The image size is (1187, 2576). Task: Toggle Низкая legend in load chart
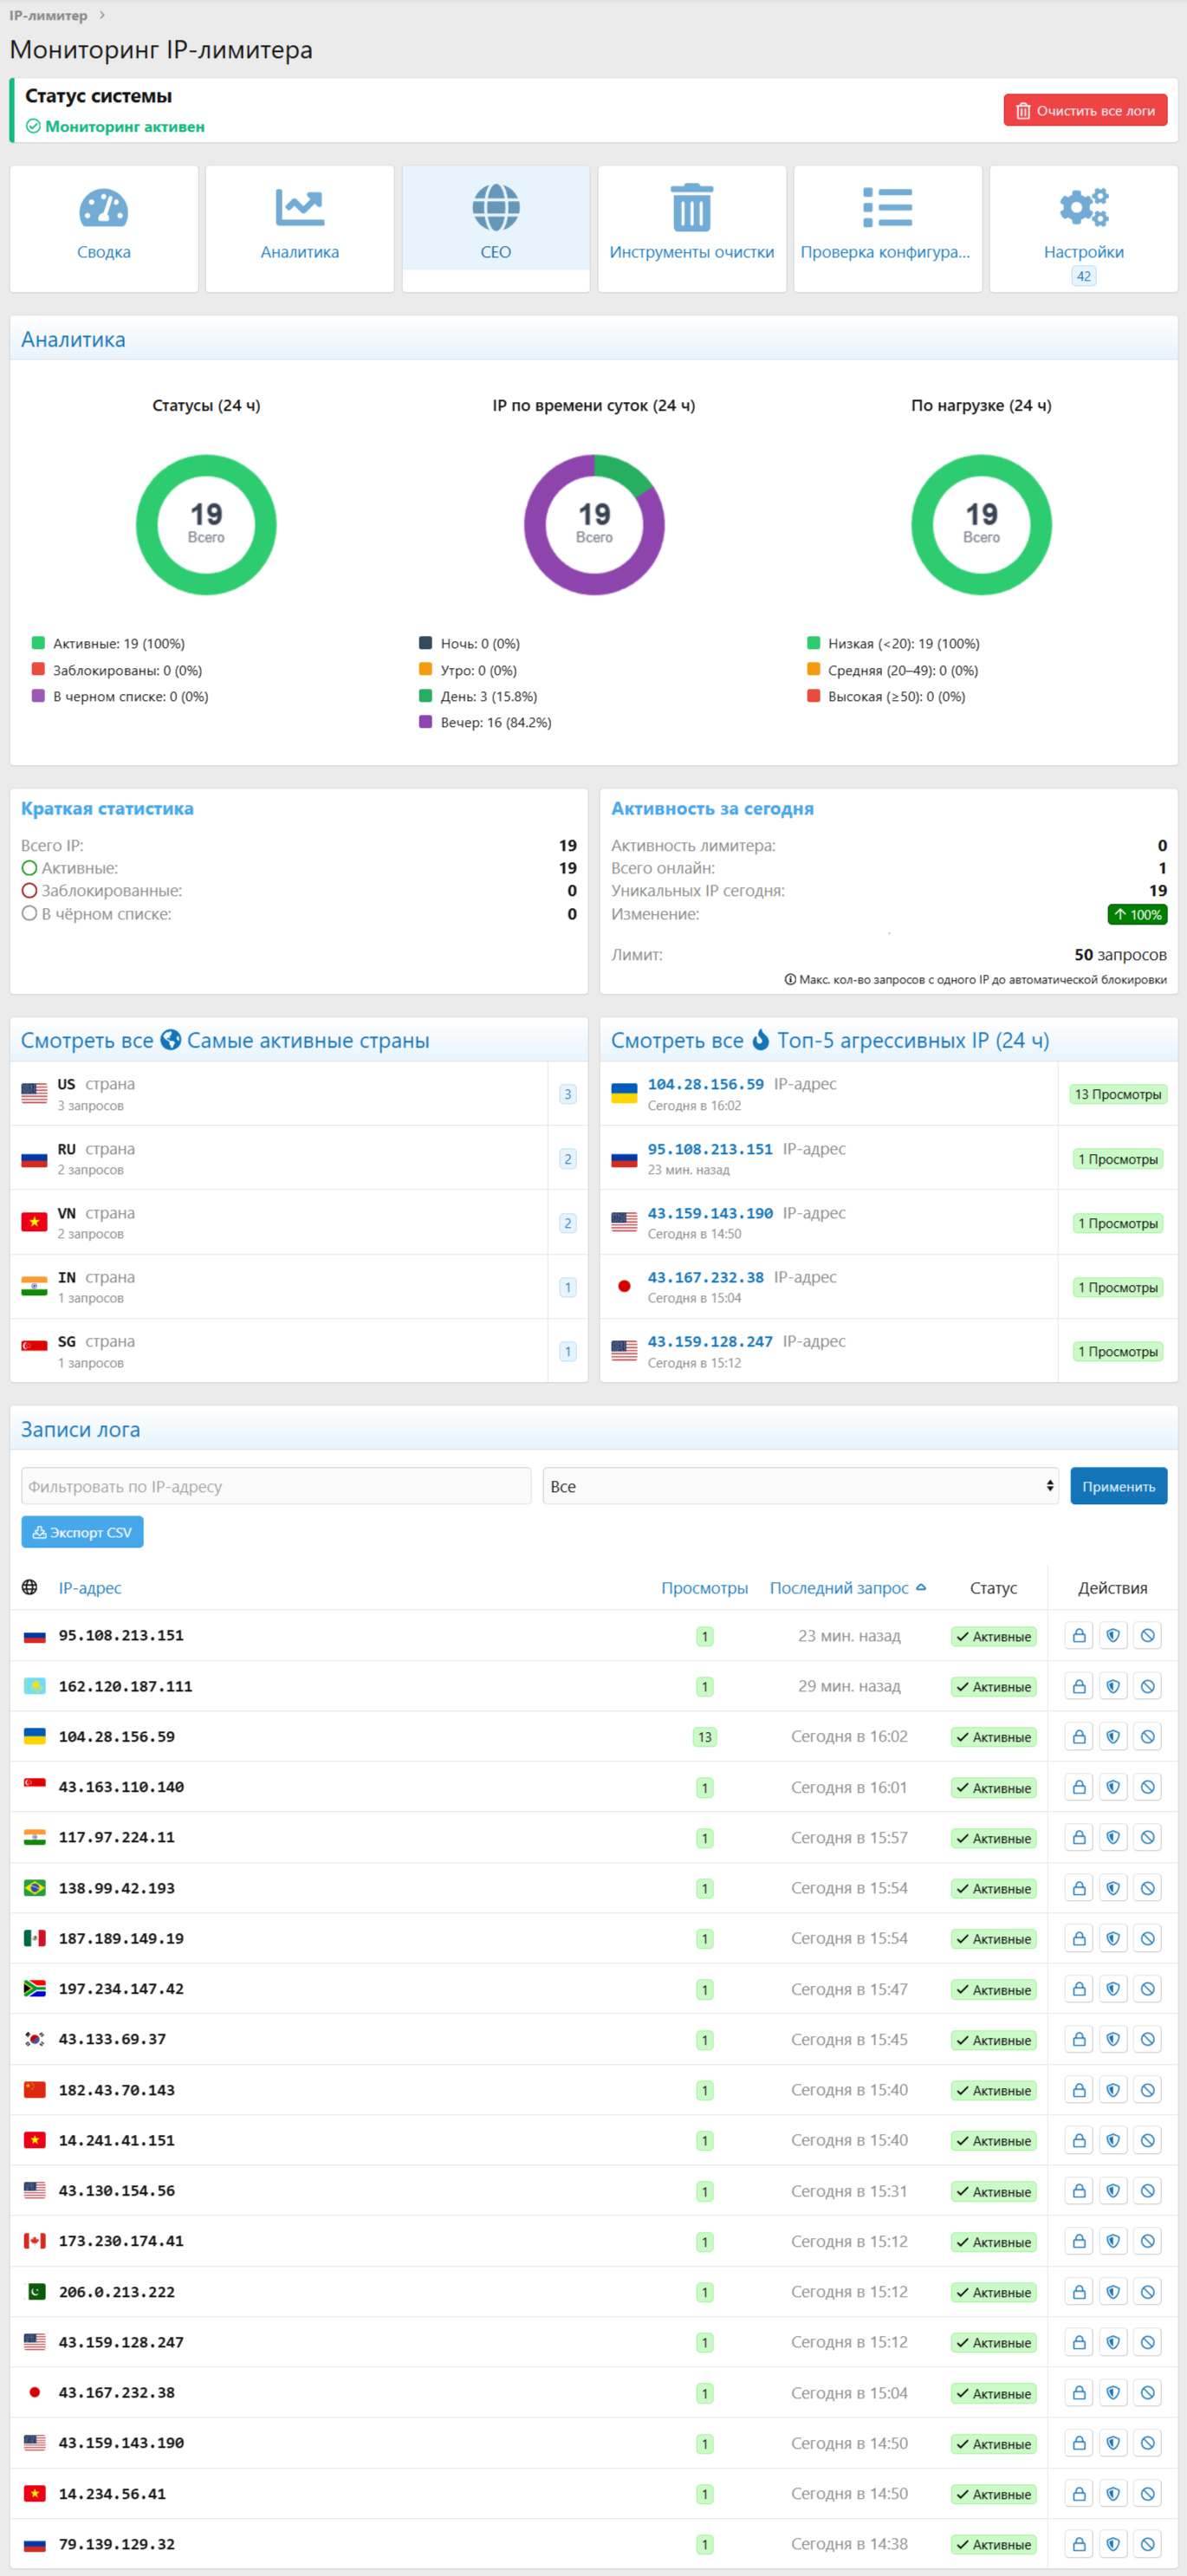(x=893, y=644)
